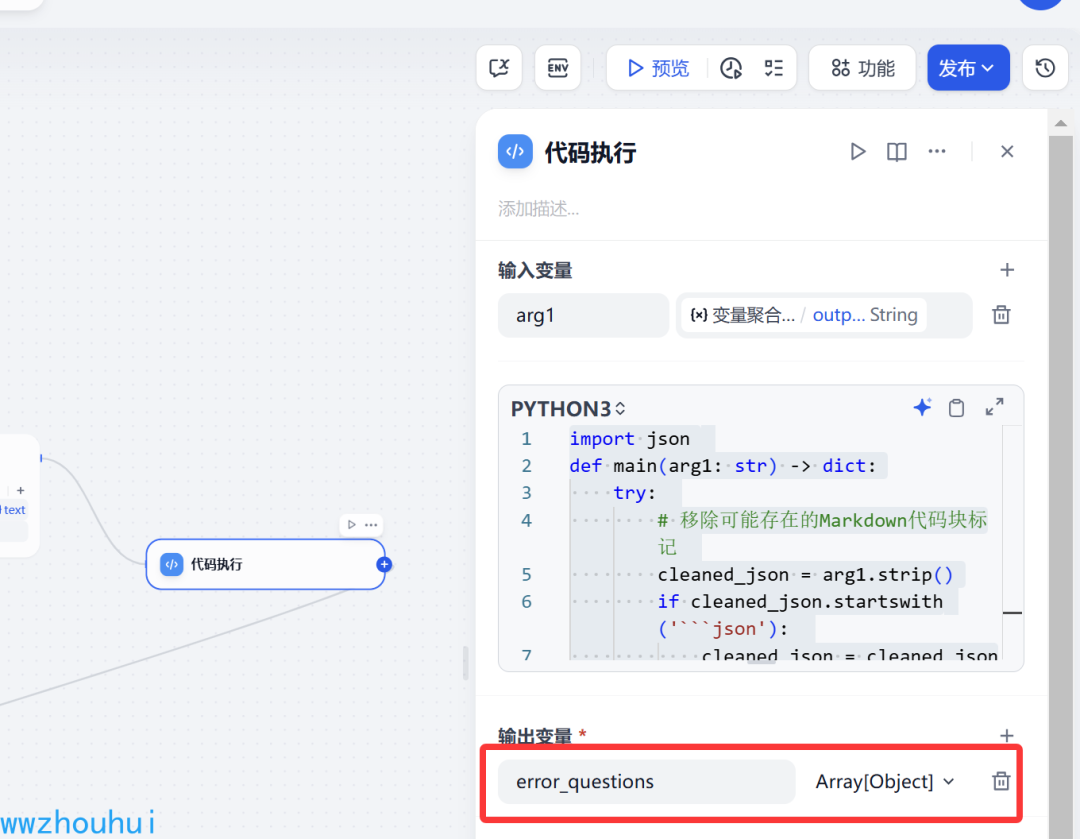Open the more options ellipsis in panel header
Image resolution: width=1080 pixels, height=839 pixels.
[936, 152]
